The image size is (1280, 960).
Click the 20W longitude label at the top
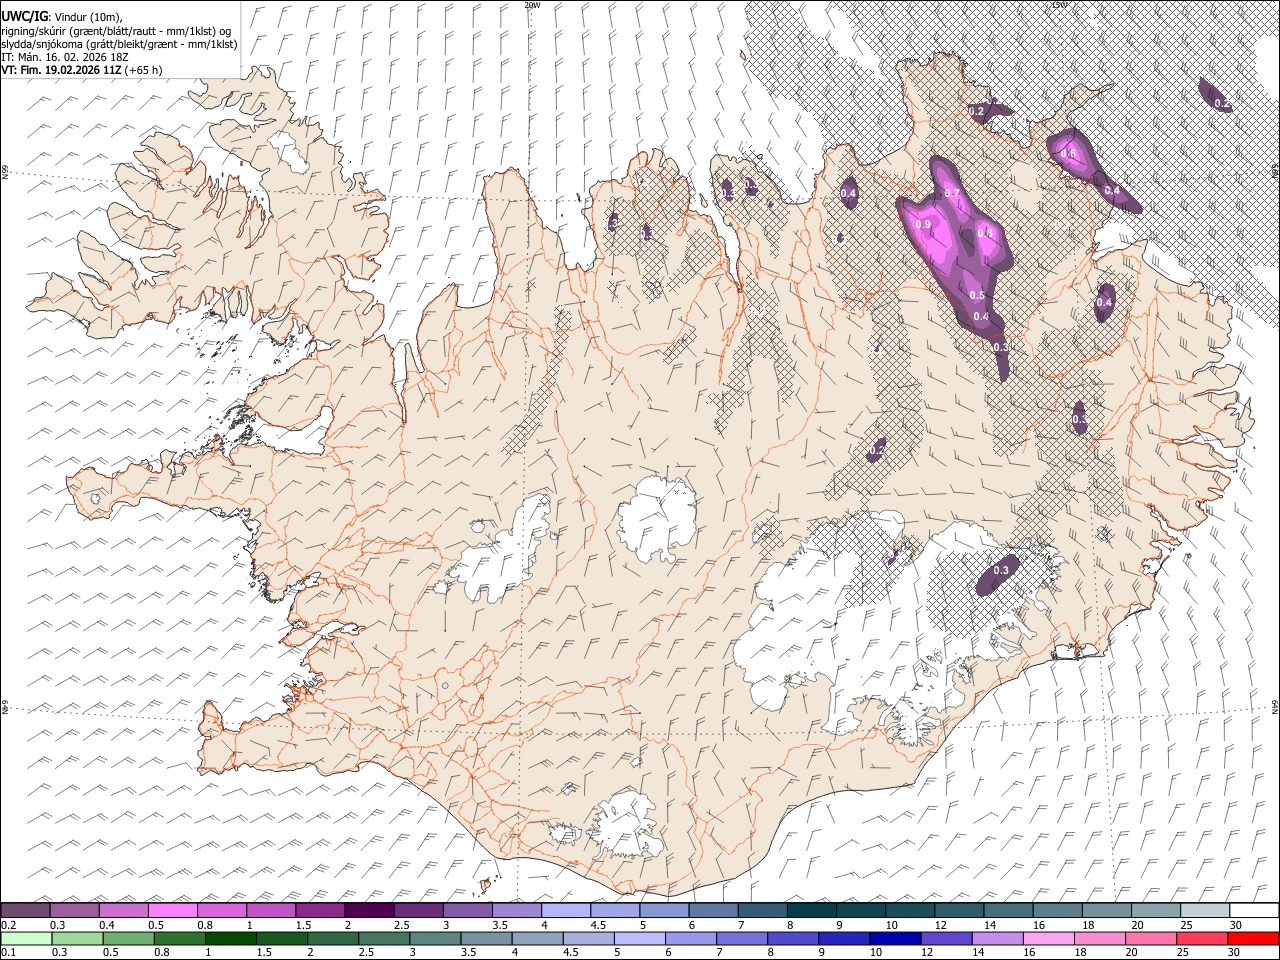tap(532, 5)
